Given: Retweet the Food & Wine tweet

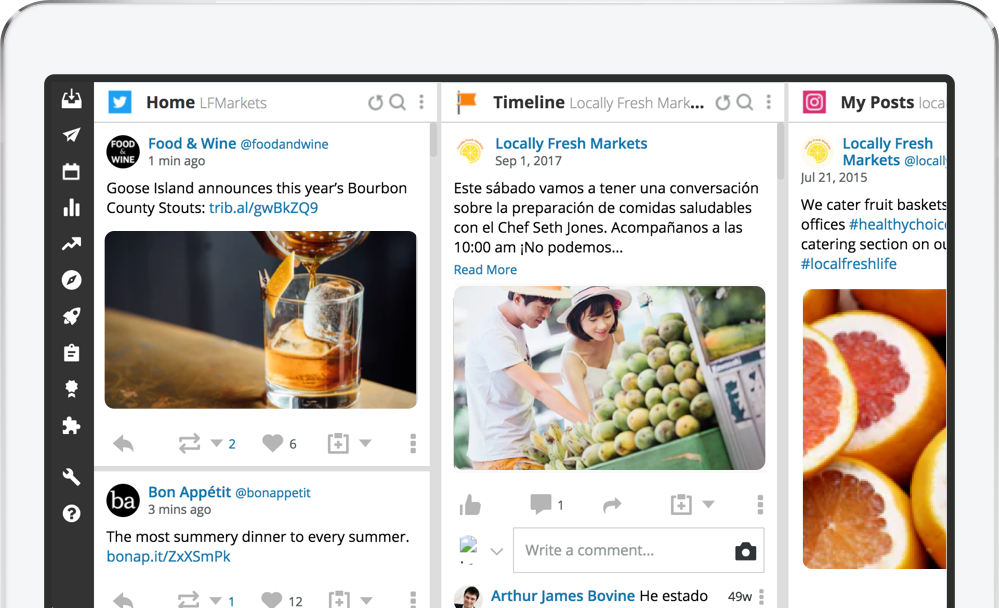Looking at the screenshot, I should [189, 444].
